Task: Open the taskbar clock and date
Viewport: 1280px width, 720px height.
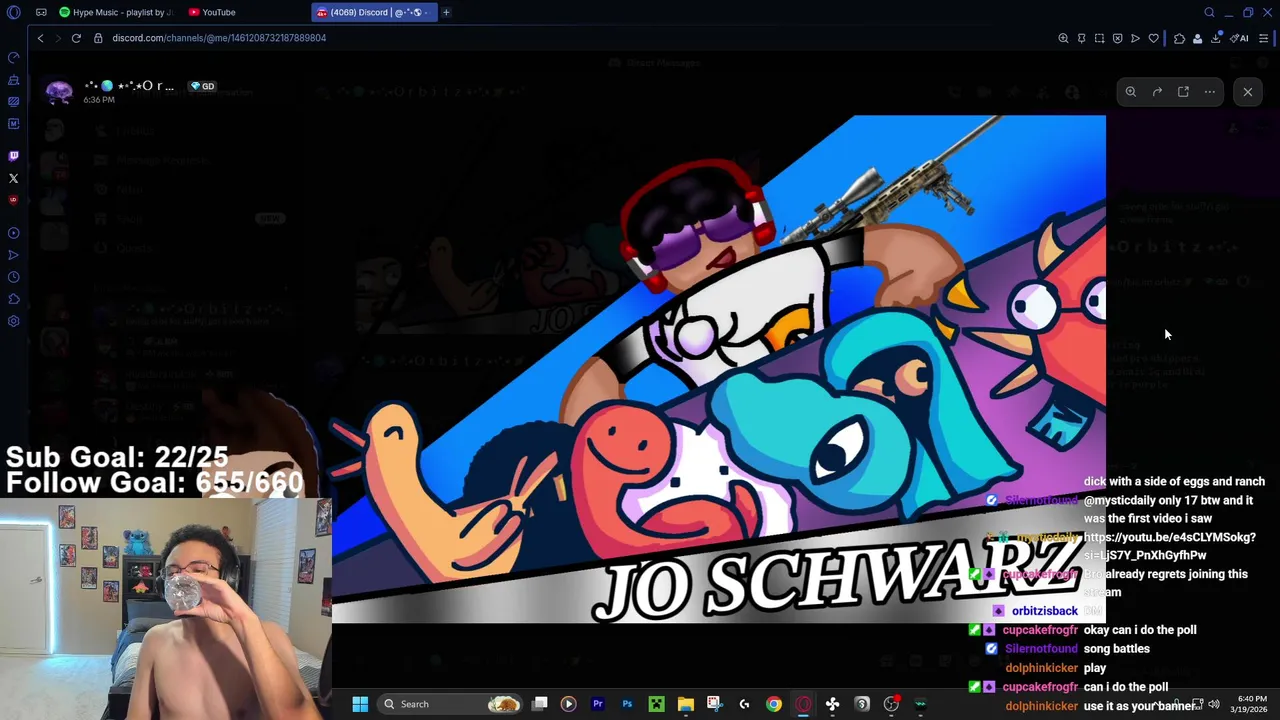Action: pyautogui.click(x=1252, y=704)
